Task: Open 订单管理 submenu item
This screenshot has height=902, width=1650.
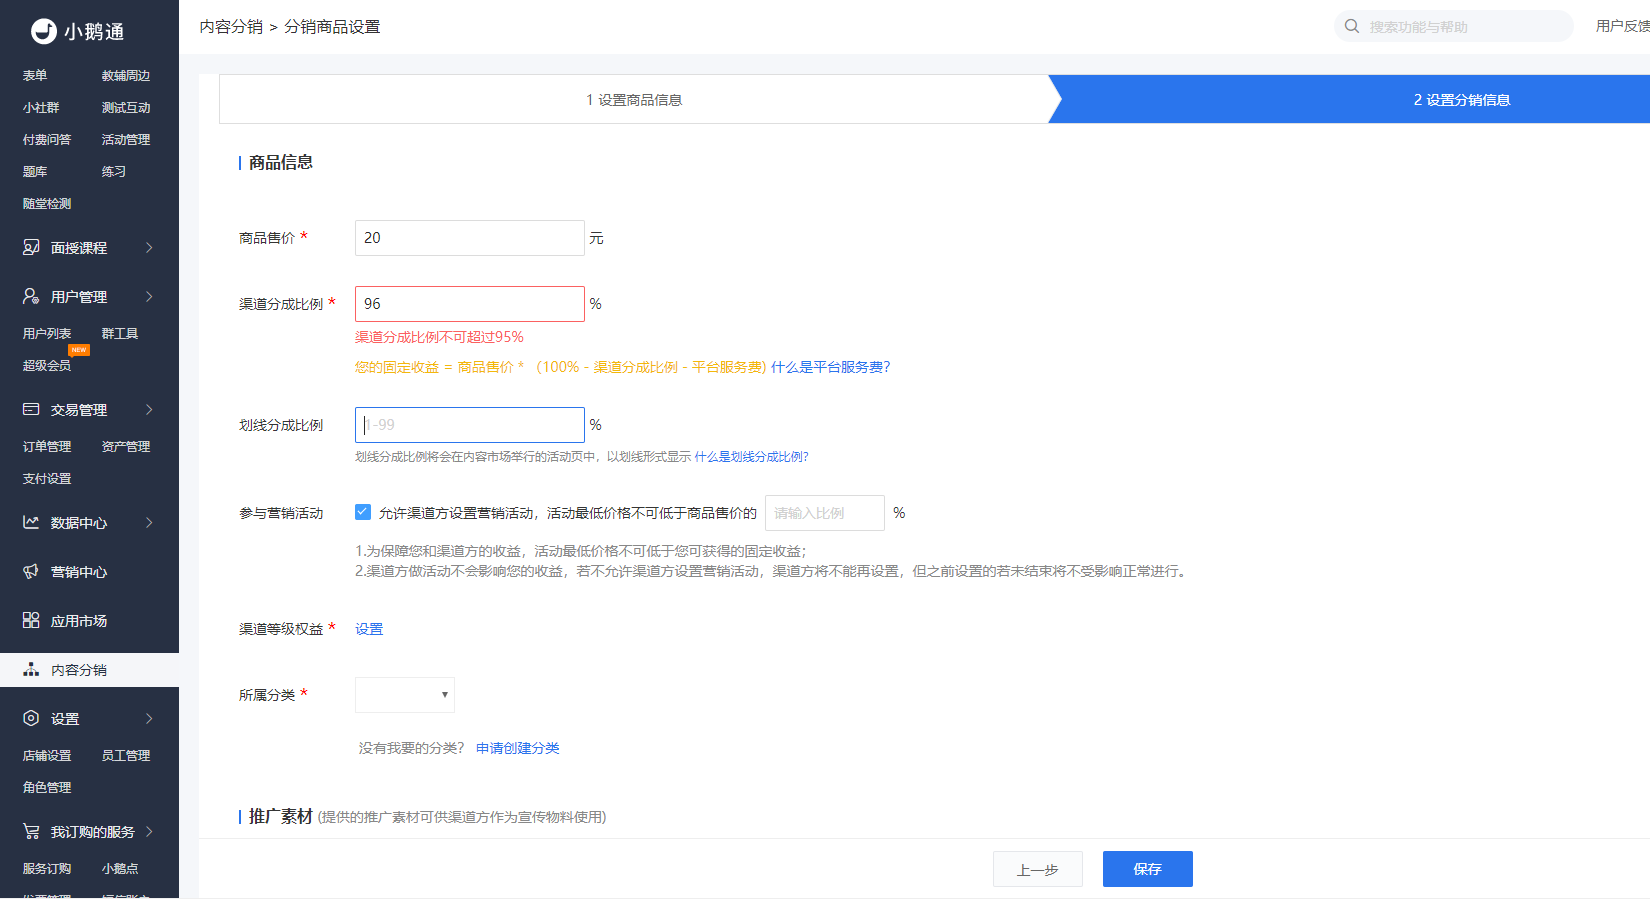Action: click(47, 447)
